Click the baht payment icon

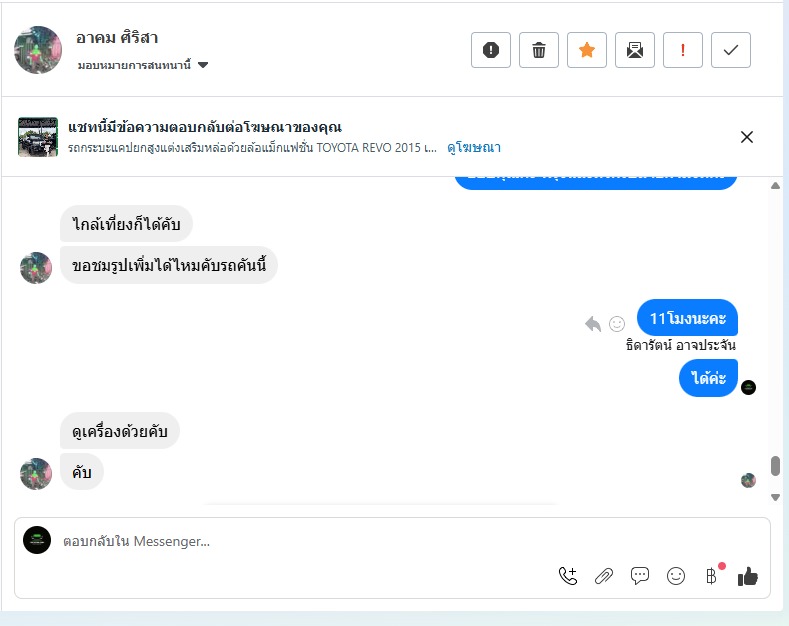click(x=711, y=576)
